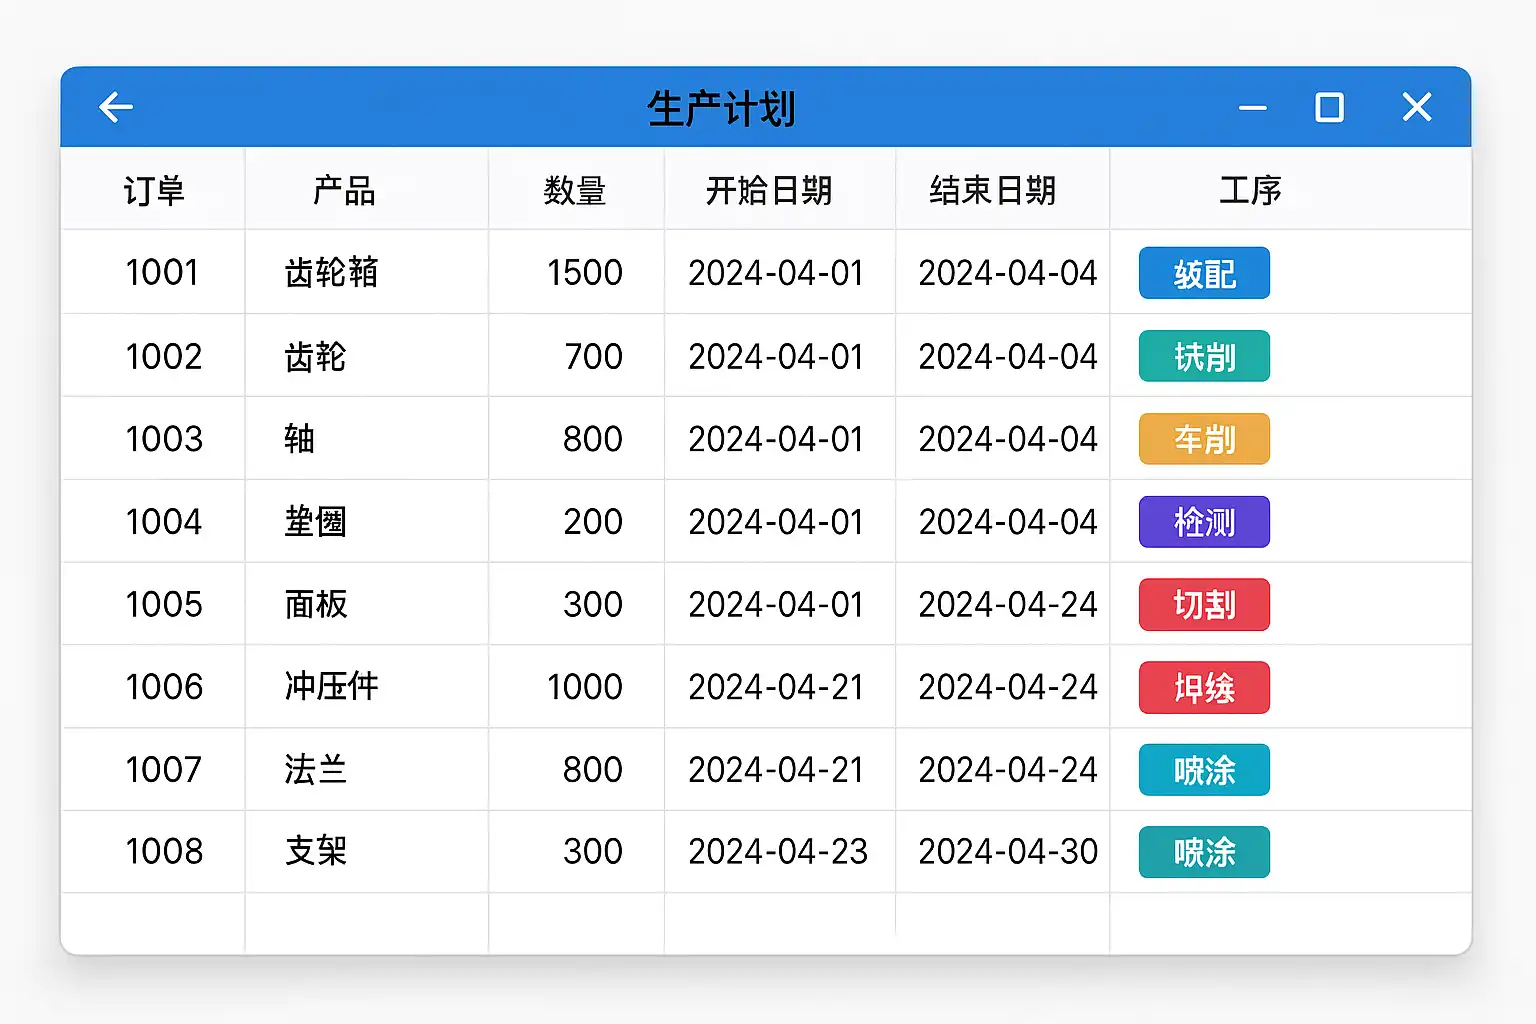Close the 生产计划 window
This screenshot has width=1536, height=1024.
tap(1416, 107)
